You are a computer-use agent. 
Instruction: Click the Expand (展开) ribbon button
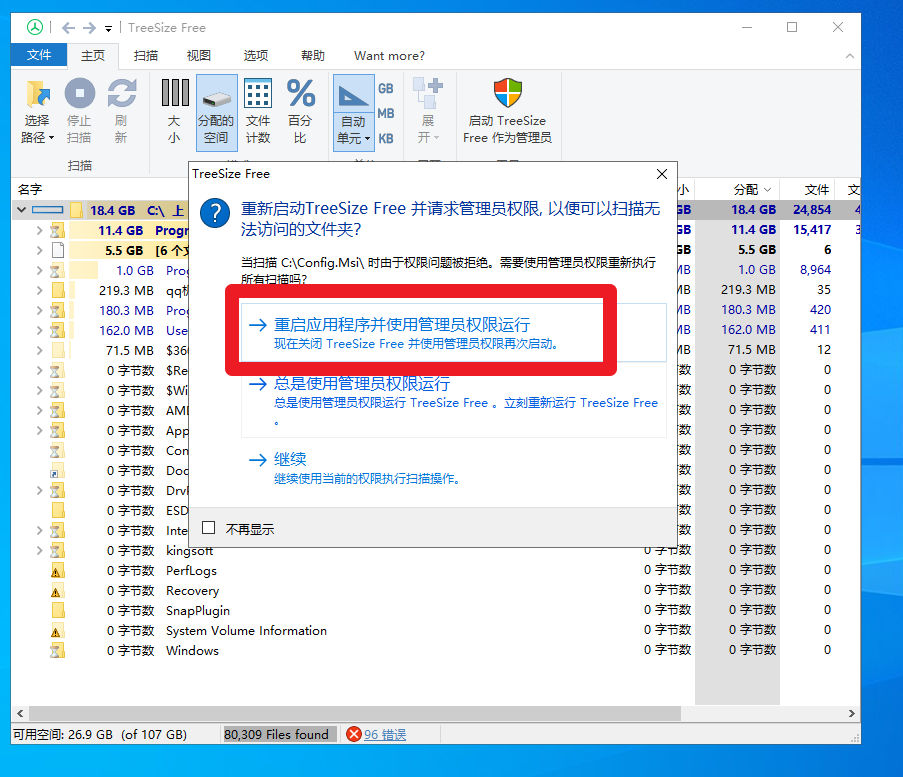[x=428, y=111]
